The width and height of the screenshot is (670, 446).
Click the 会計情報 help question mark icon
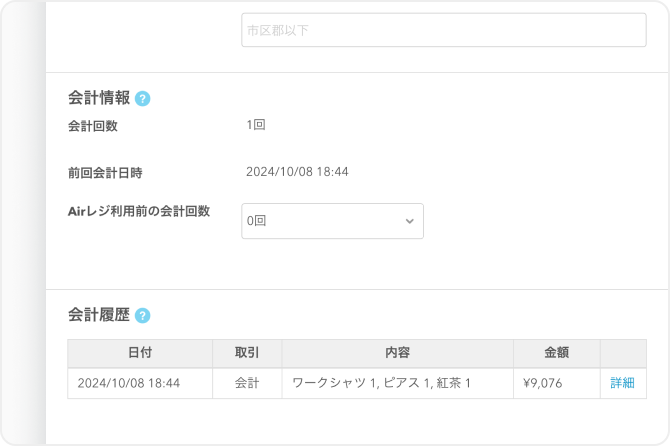pyautogui.click(x=142, y=99)
